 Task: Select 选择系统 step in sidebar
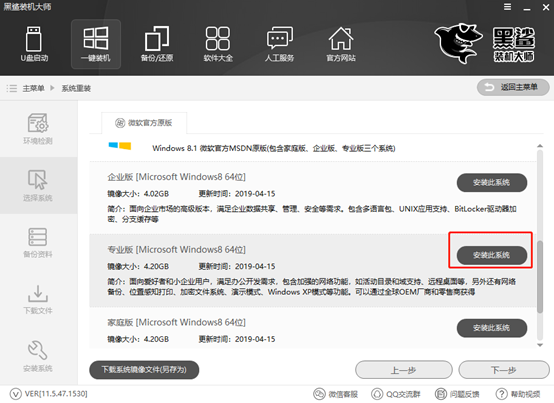pyautogui.click(x=38, y=185)
